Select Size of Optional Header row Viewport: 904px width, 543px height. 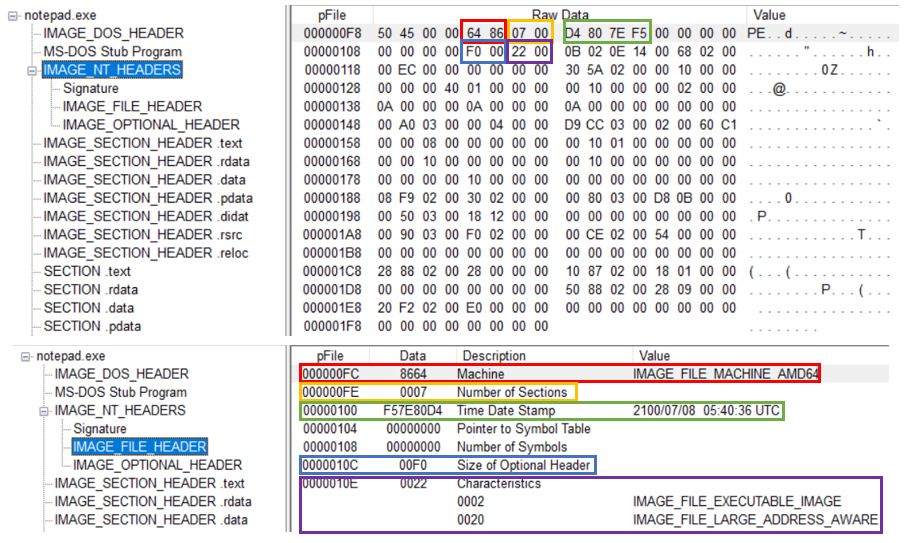click(x=591, y=465)
